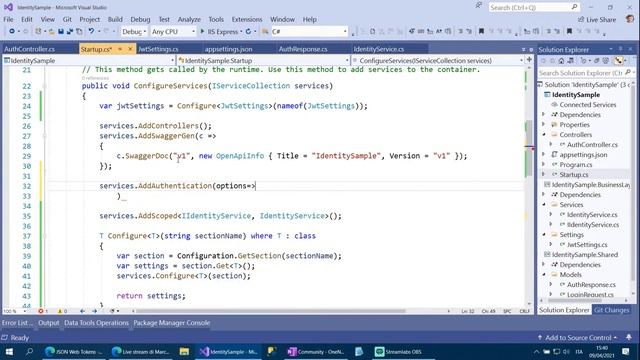The width and height of the screenshot is (640, 360).
Task: Collapse the Controllers folder in Solution Explorer
Action: point(544,134)
